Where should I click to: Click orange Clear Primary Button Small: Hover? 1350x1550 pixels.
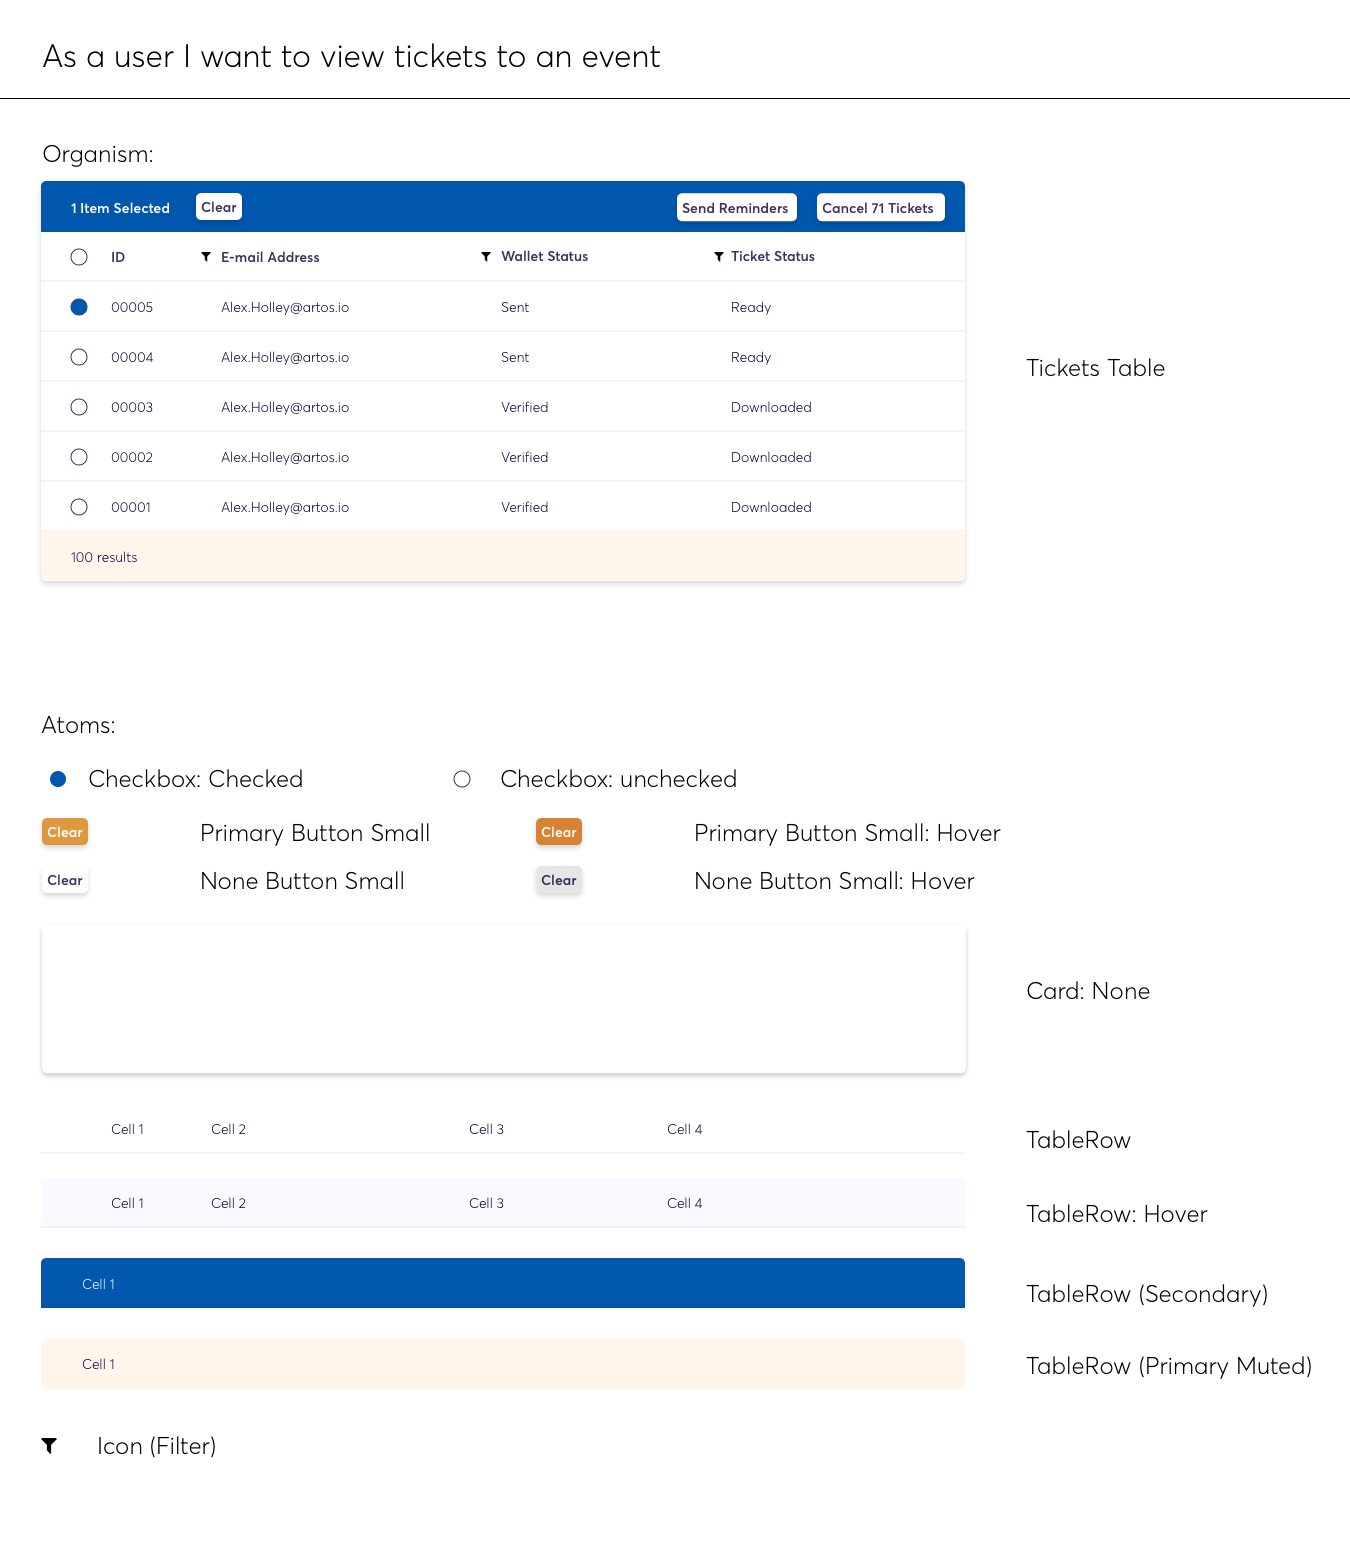pos(559,832)
